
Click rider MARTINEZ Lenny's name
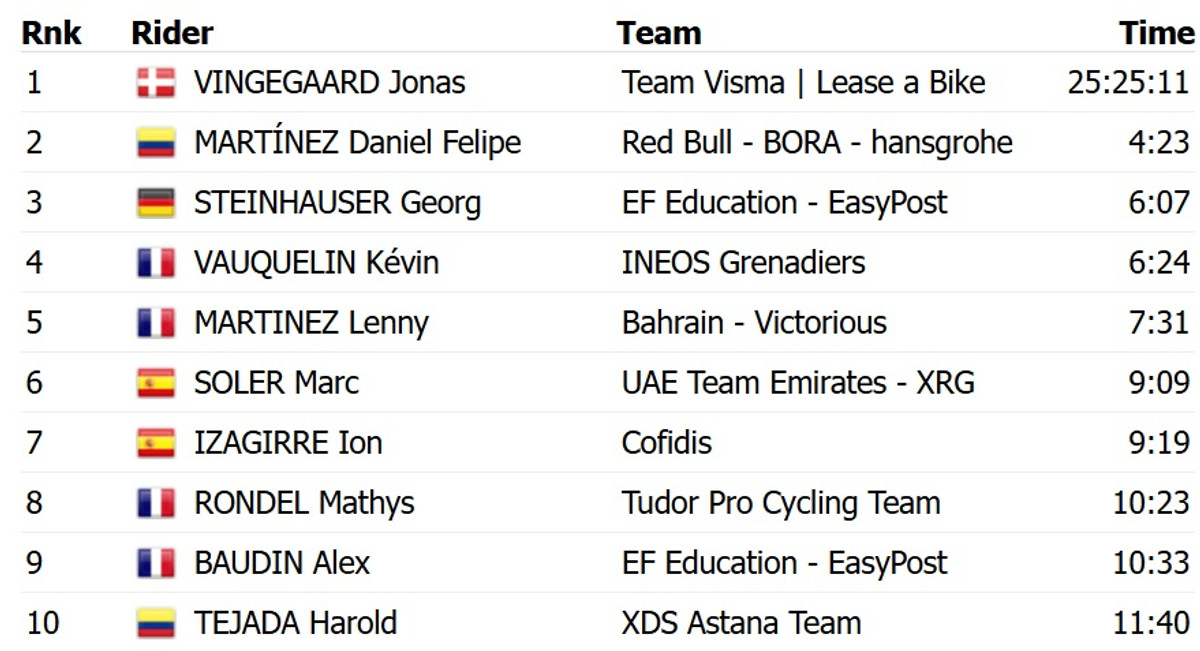click(x=310, y=322)
